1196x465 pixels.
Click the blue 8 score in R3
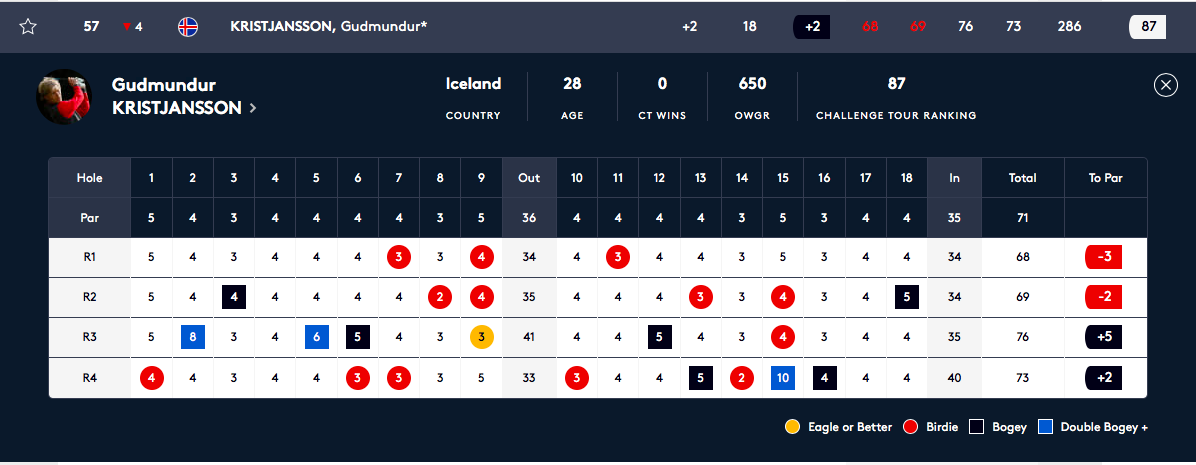pos(193,337)
